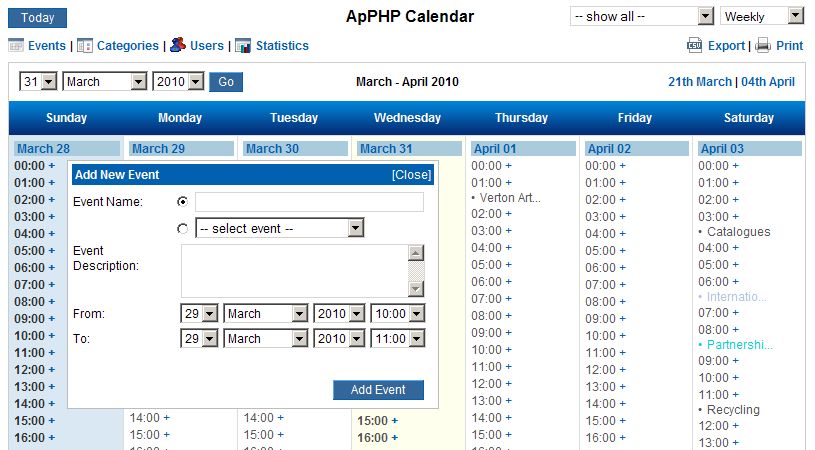
Task: Click the Categories icon
Action: (85, 45)
